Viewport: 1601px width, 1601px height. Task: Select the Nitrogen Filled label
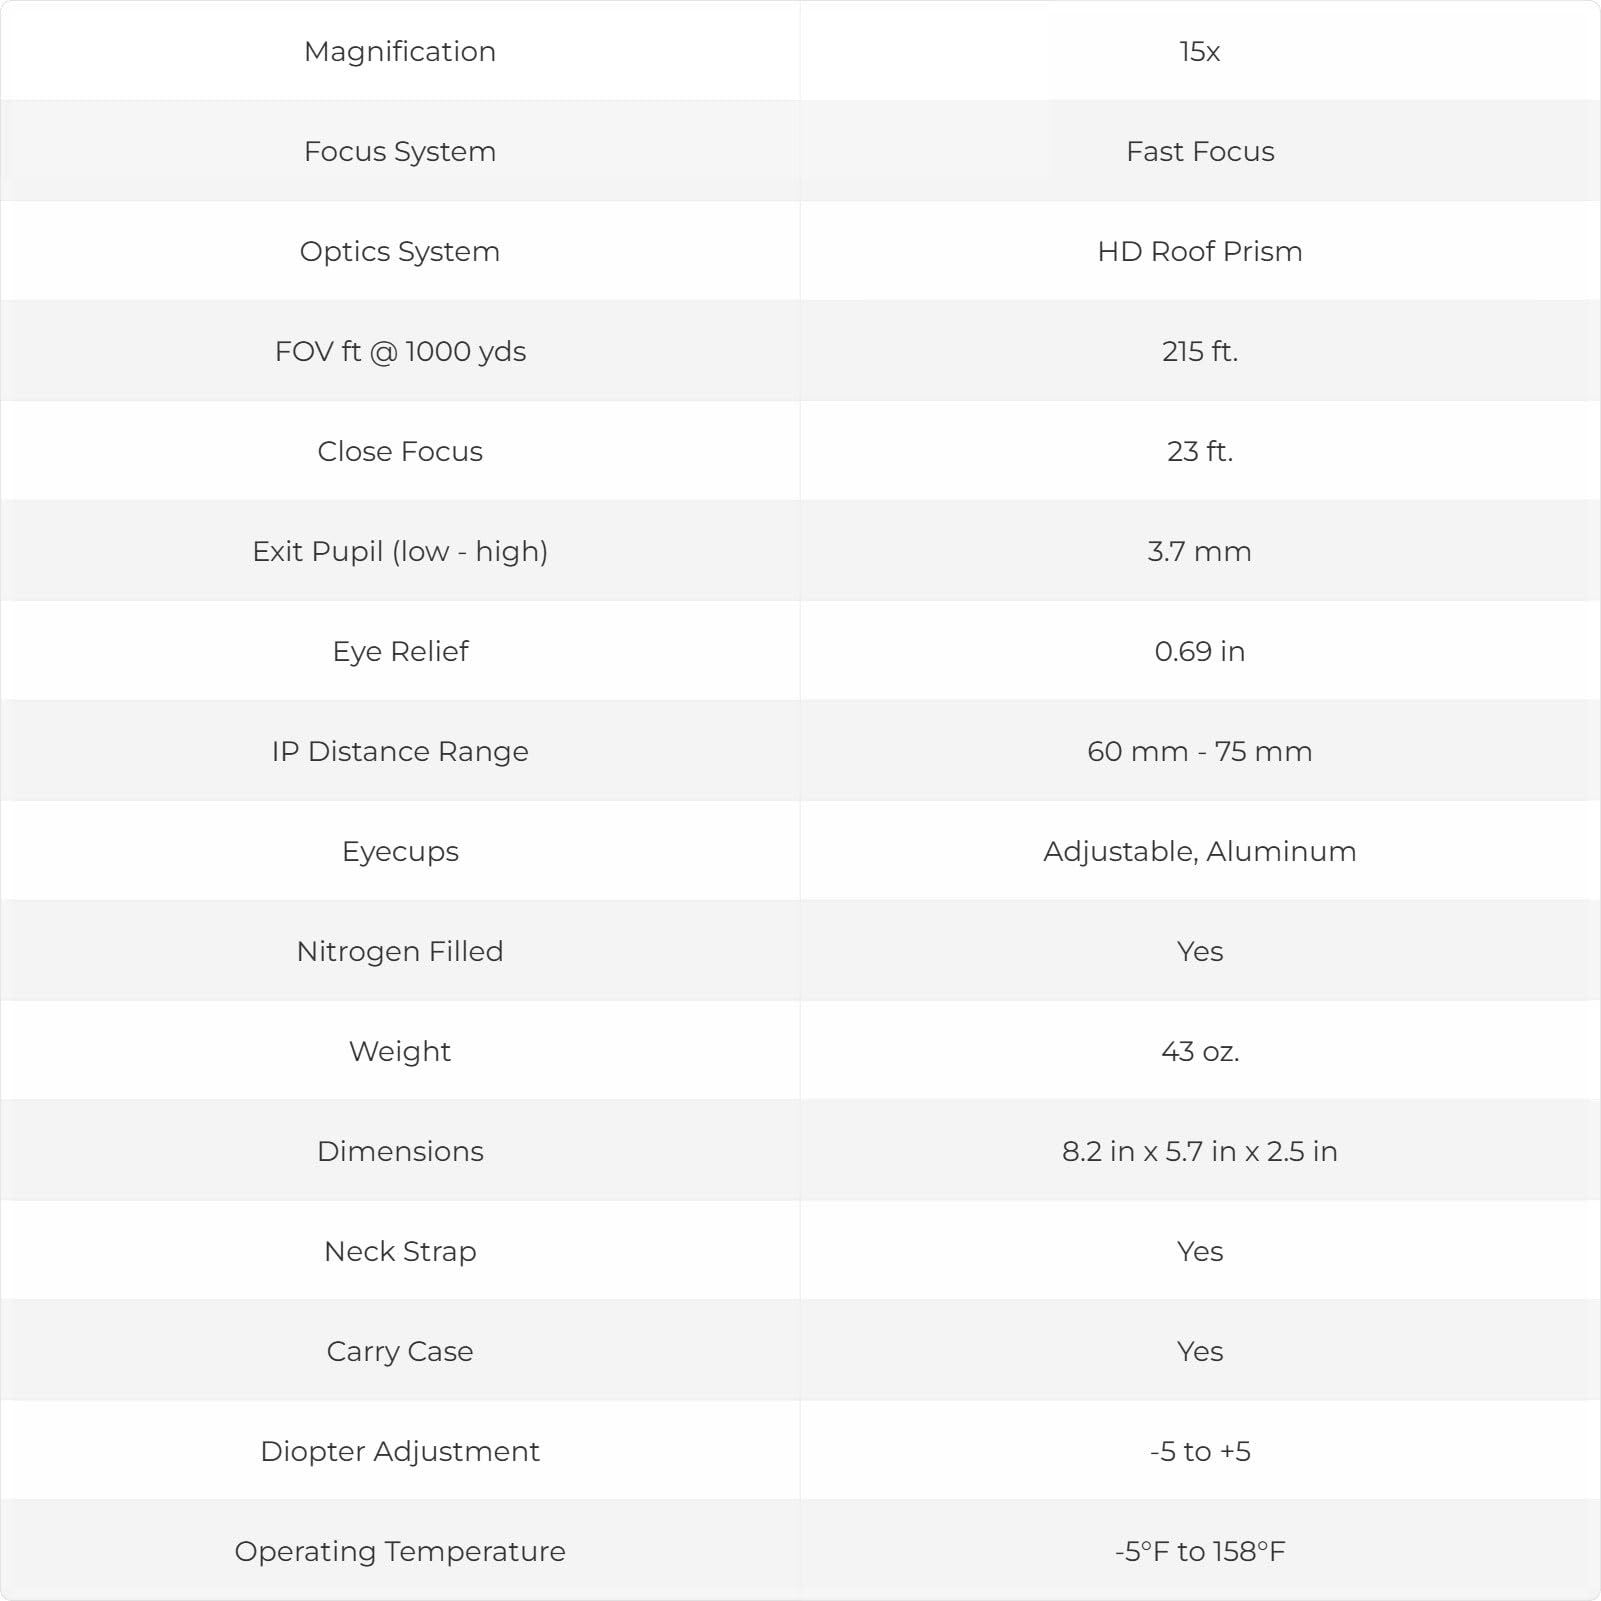[400, 951]
